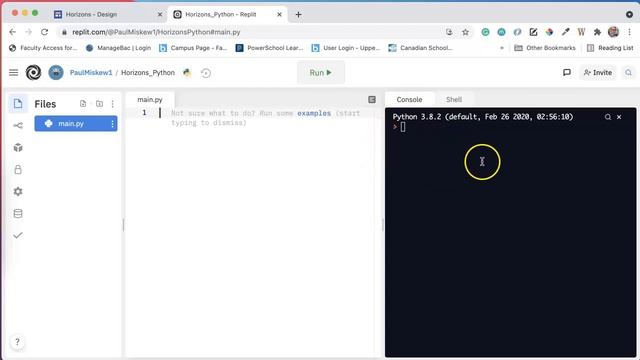640x360 pixels.
Task: Select the main.py editor tab
Action: (150, 100)
